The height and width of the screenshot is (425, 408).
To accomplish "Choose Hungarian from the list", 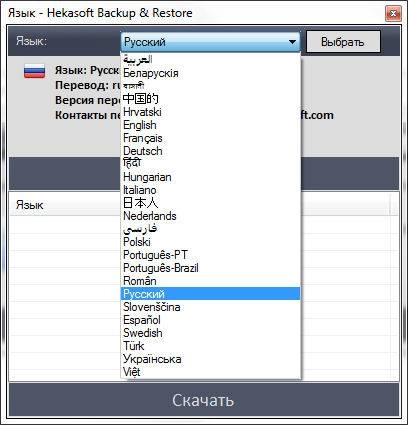I will click(211, 177).
